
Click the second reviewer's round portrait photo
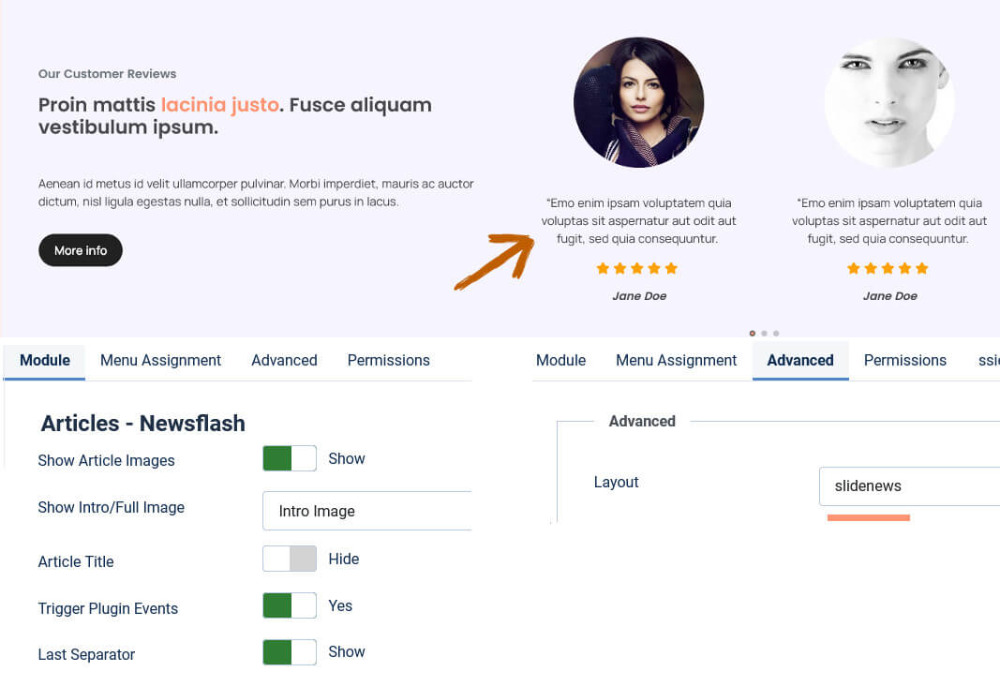pyautogui.click(x=889, y=102)
